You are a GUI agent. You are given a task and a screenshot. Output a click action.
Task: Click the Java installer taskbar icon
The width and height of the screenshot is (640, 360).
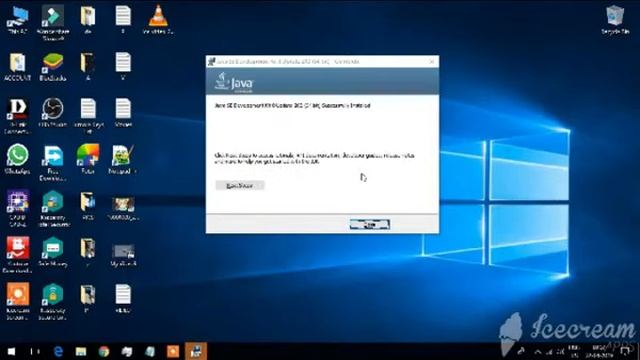[196, 351]
